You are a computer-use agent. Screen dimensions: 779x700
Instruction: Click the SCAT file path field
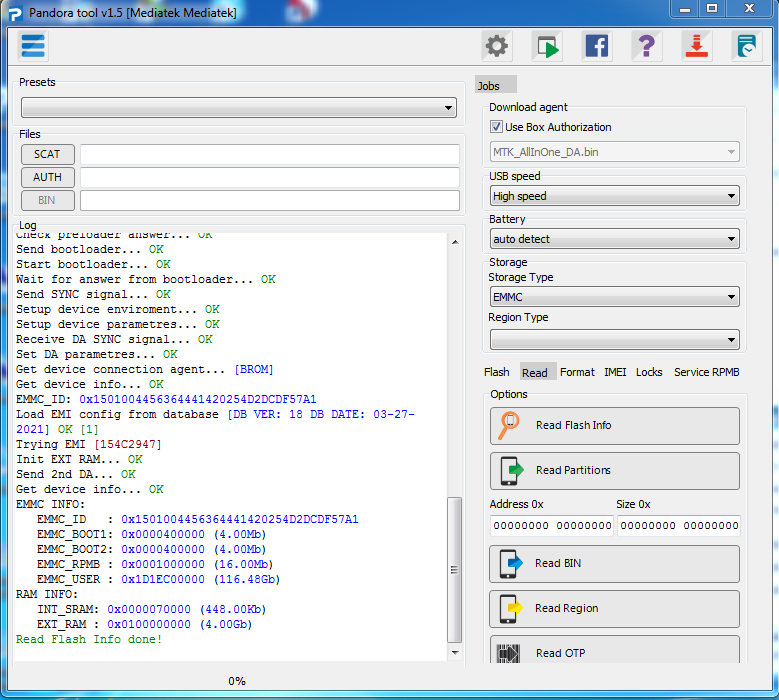click(270, 154)
